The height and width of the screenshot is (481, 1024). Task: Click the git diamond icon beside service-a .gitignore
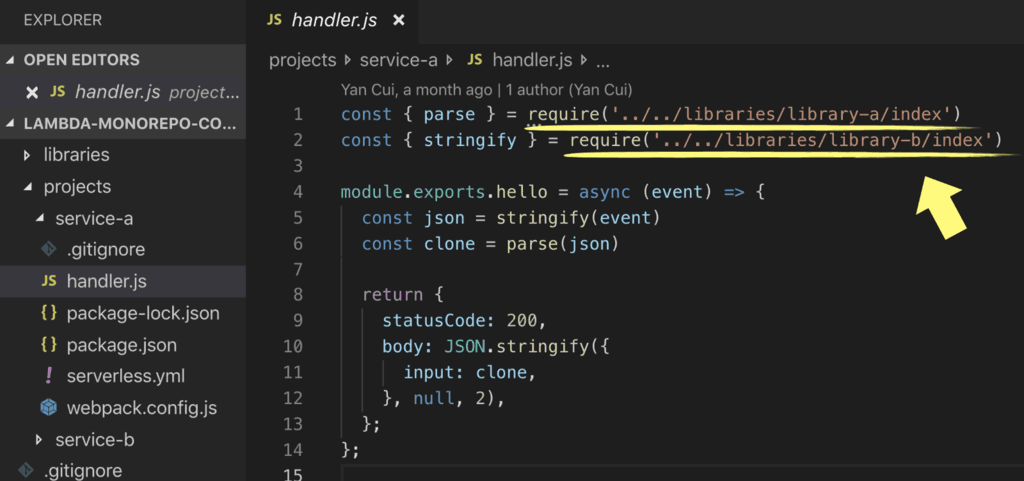click(x=49, y=250)
